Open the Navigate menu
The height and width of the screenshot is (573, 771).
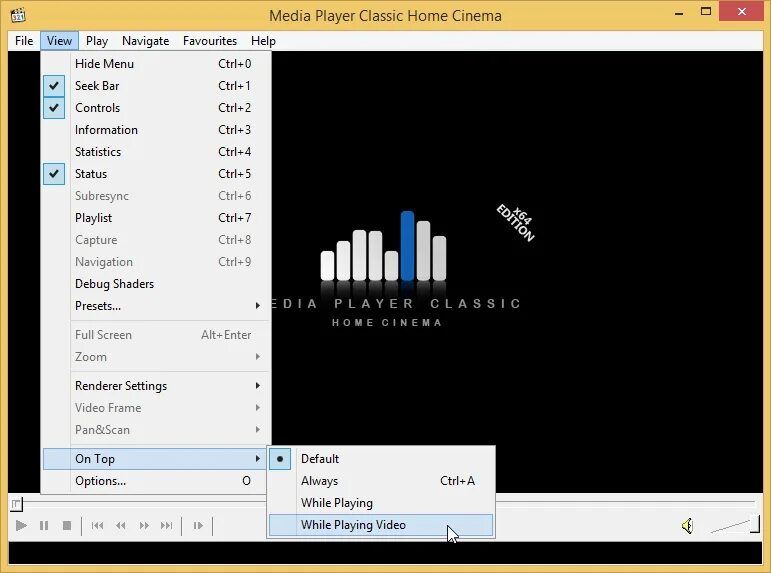point(146,41)
